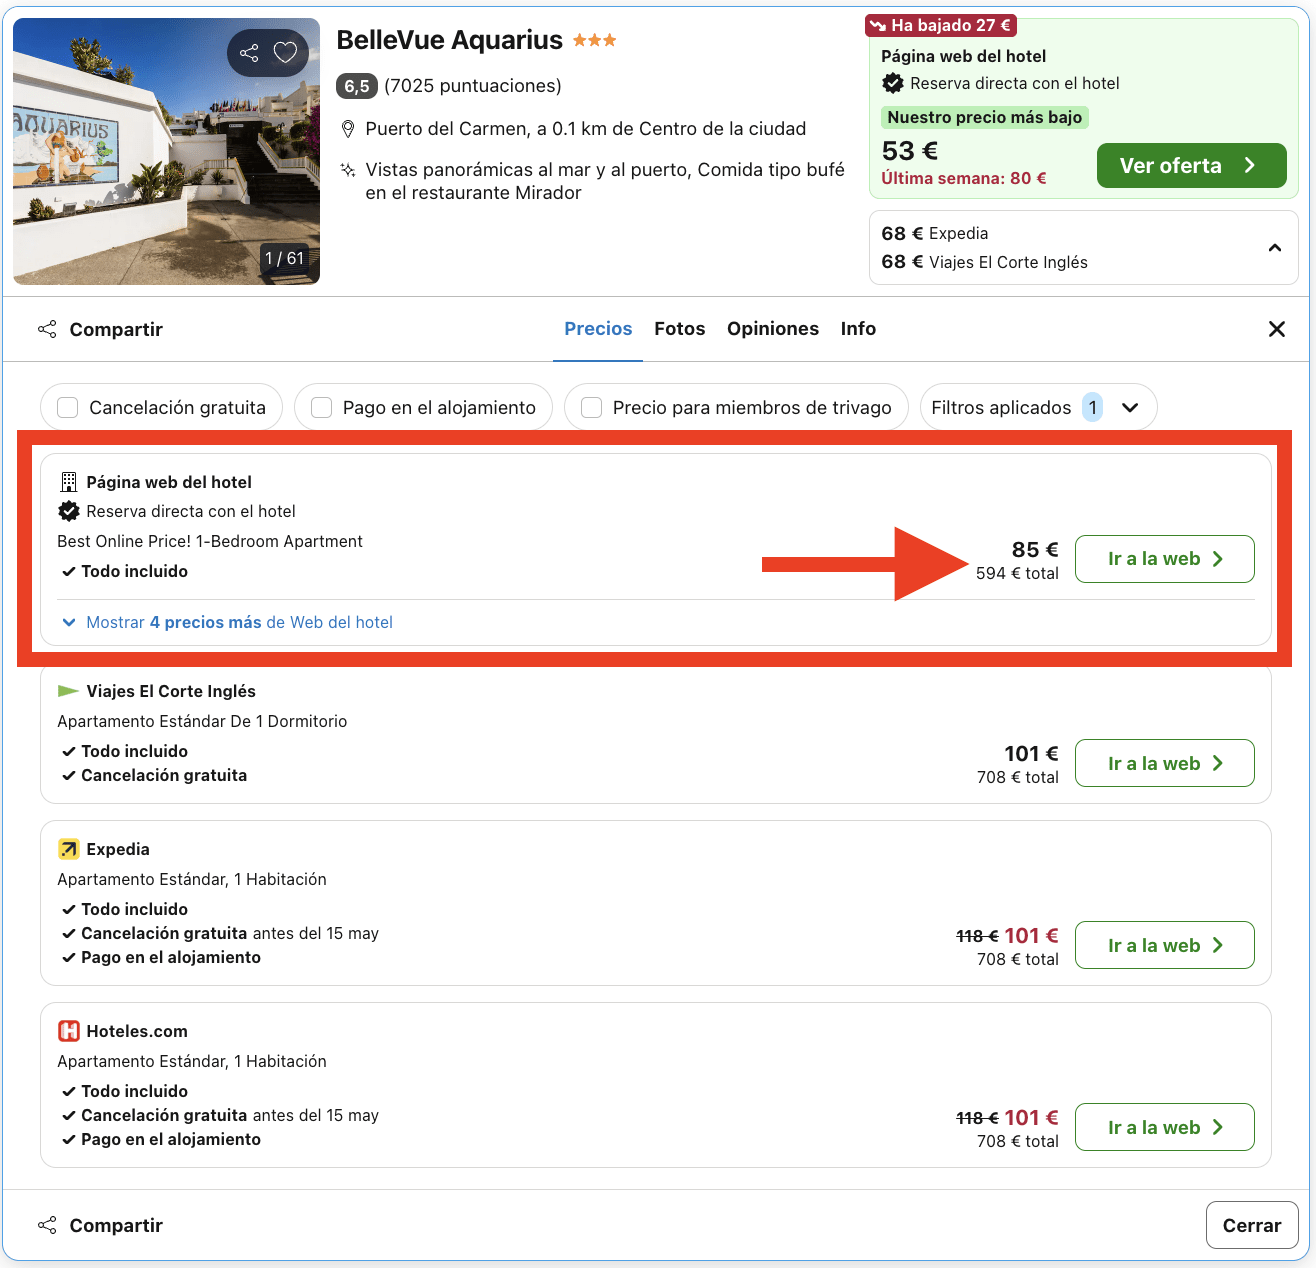
Task: Click the hotel building icon above Página web del hotel
Action: click(68, 481)
